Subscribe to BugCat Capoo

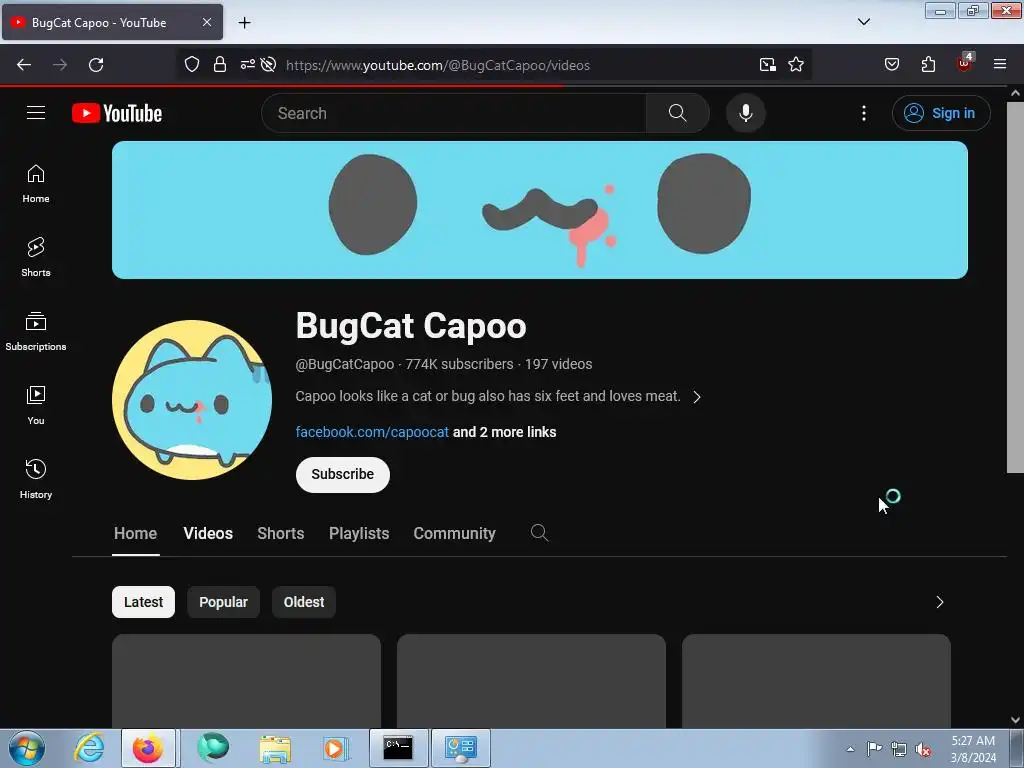[343, 475]
